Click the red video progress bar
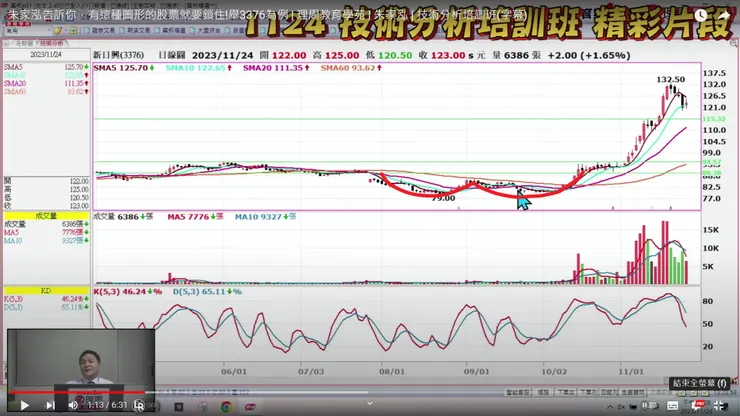The width and height of the screenshot is (740, 416). click(x=76, y=392)
